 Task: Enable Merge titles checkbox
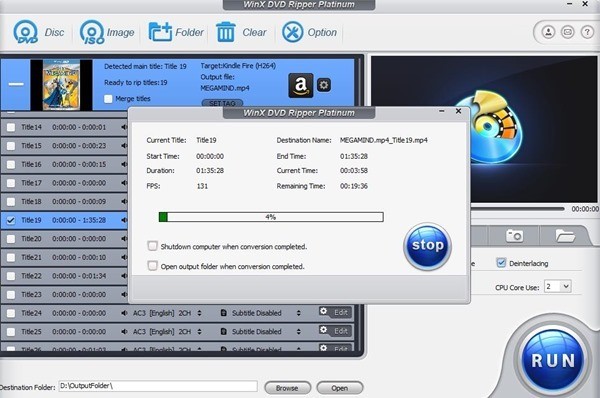[108, 99]
